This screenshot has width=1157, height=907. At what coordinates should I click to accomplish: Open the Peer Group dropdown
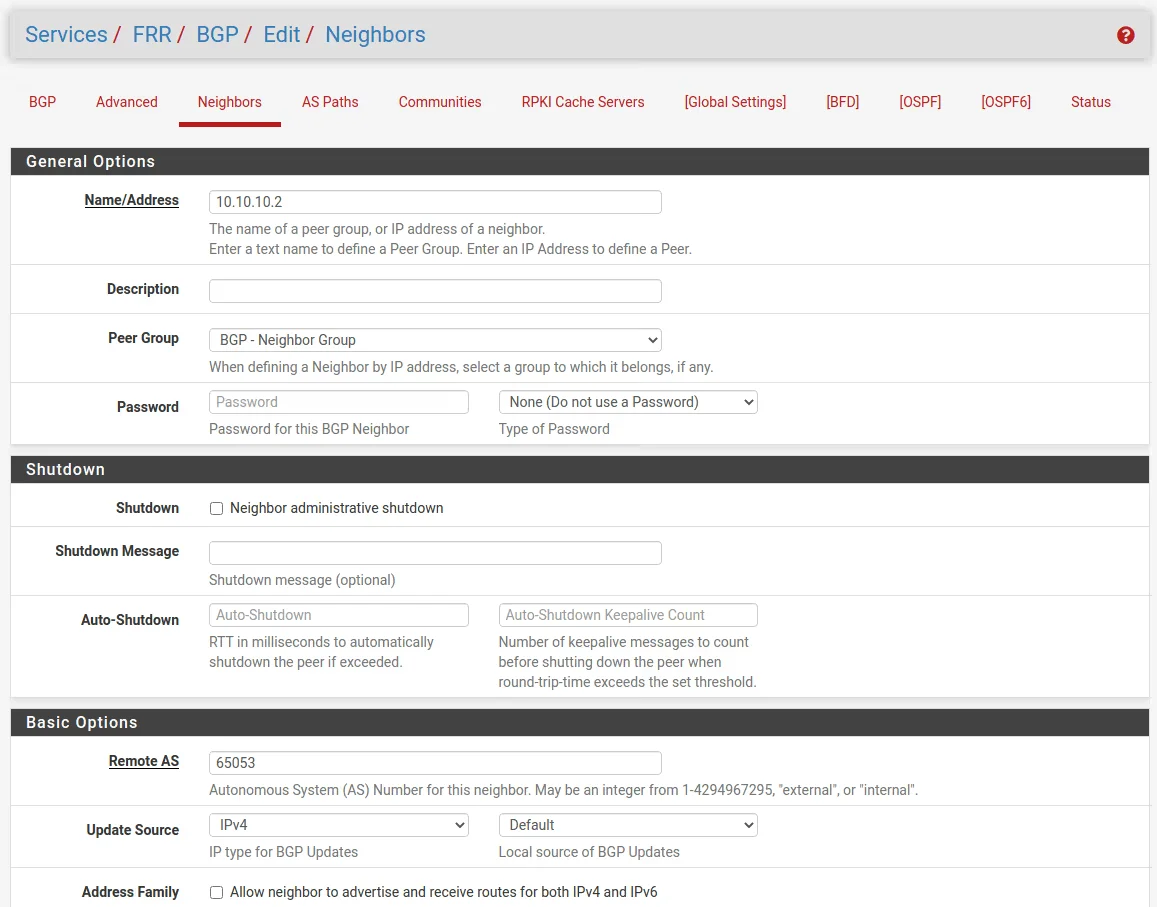[x=435, y=340]
